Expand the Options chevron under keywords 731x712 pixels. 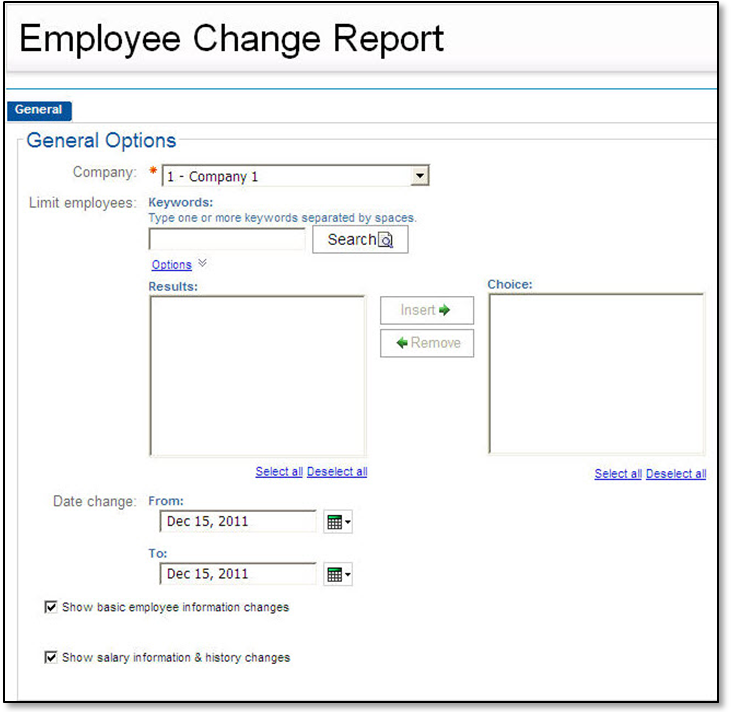[203, 264]
